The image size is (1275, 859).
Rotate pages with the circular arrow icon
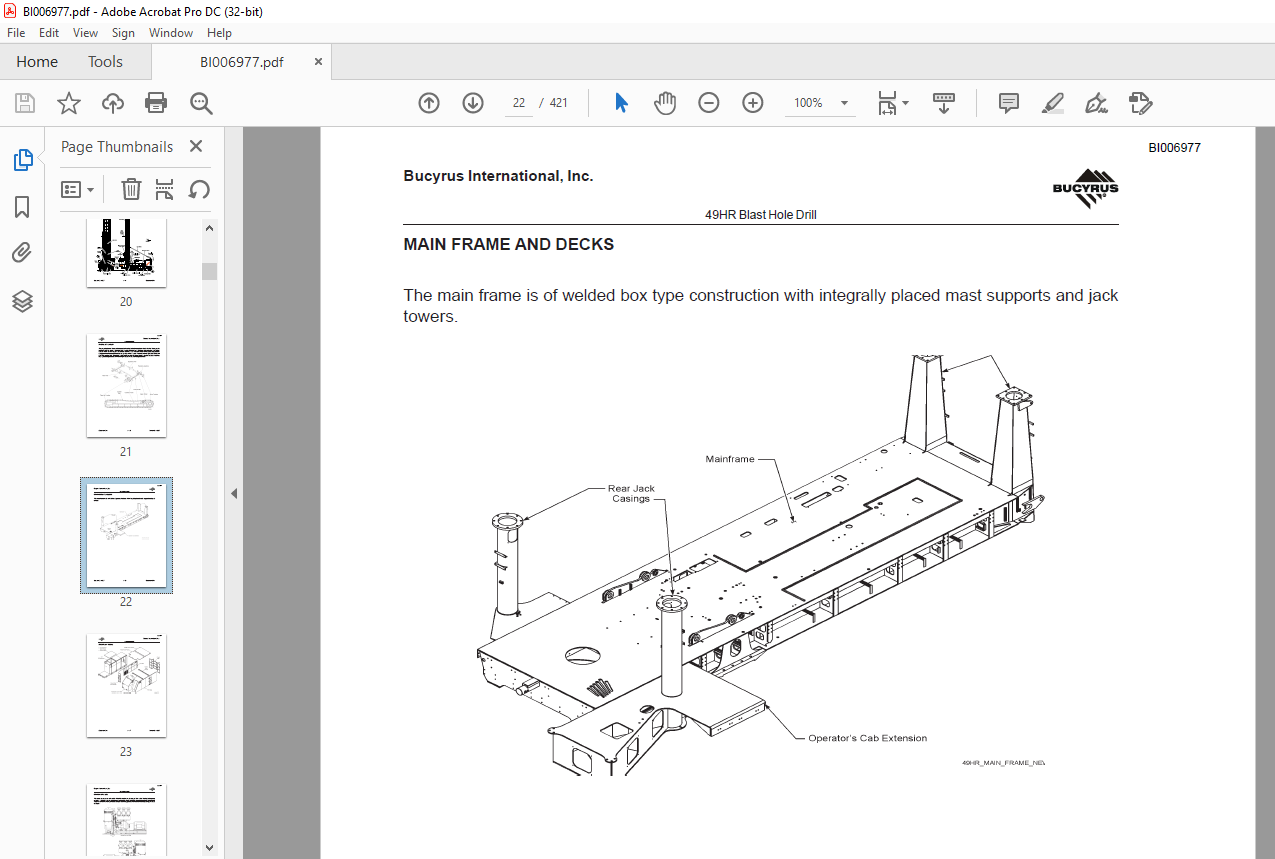click(199, 189)
